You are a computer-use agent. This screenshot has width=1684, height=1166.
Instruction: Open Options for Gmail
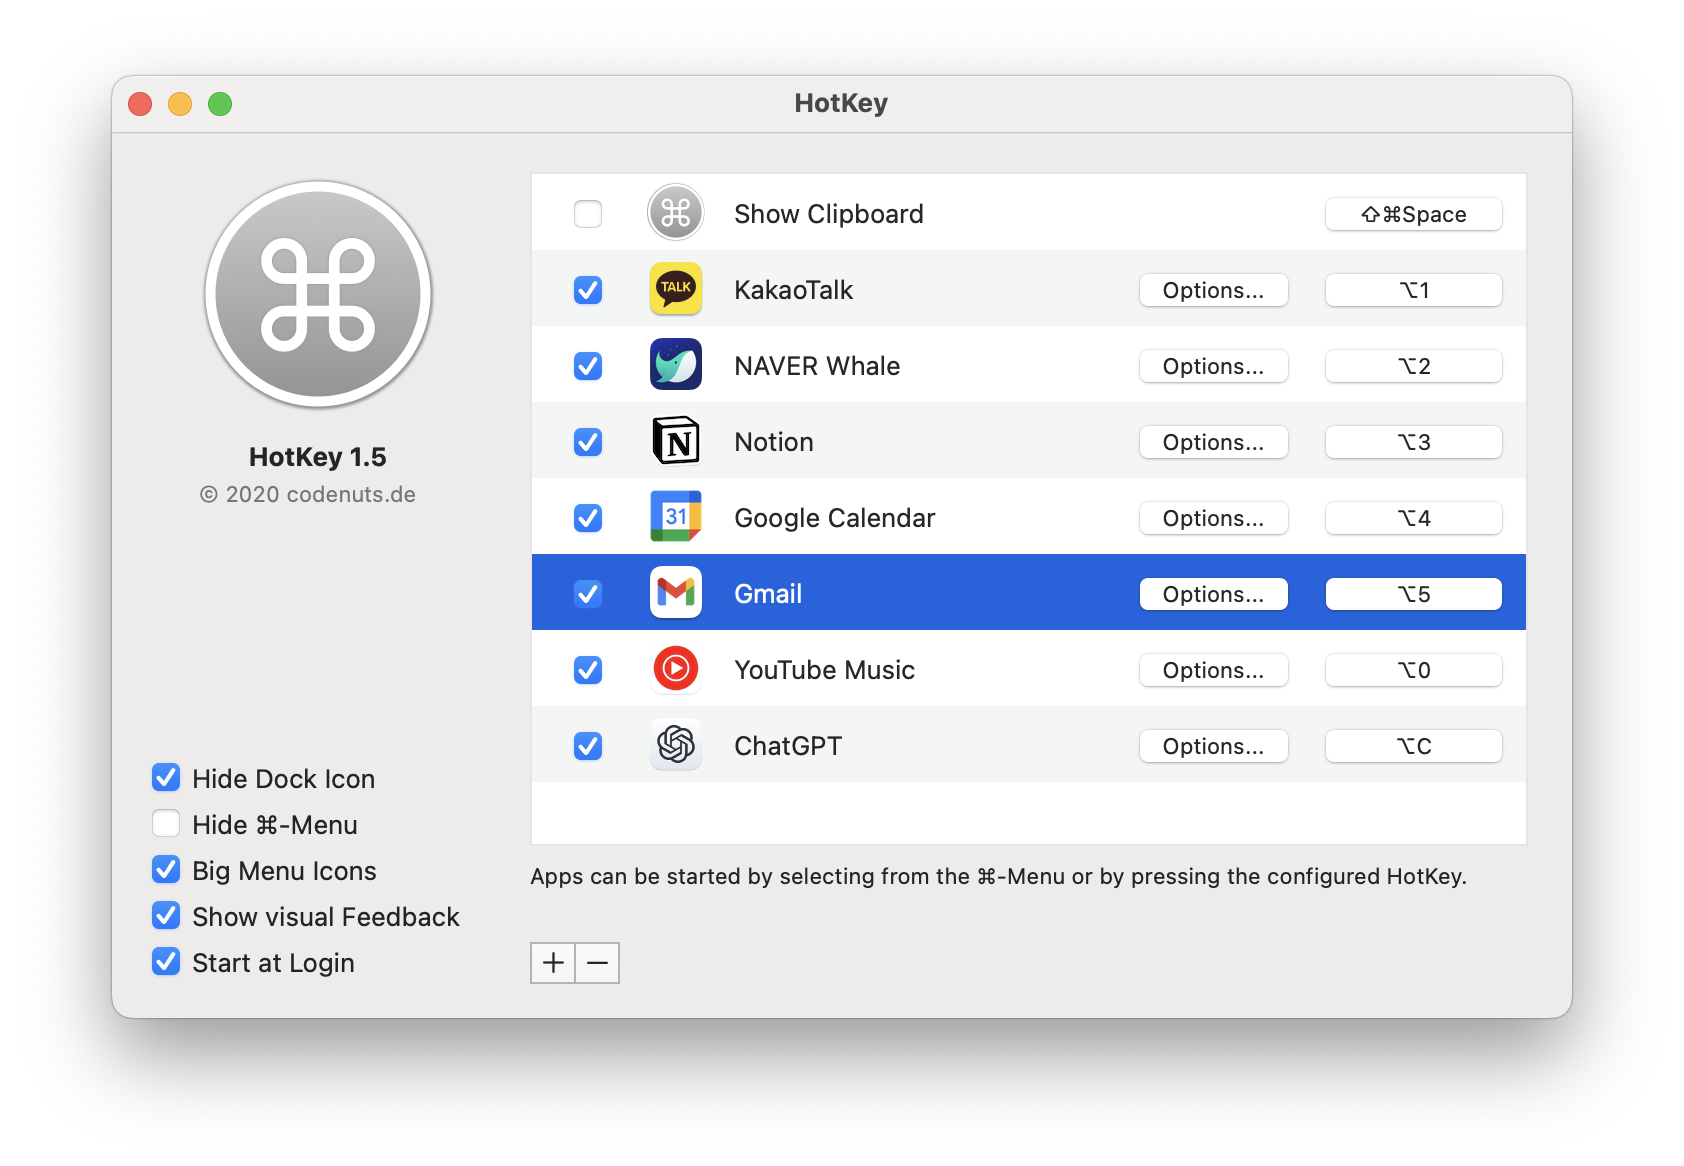[x=1213, y=594]
